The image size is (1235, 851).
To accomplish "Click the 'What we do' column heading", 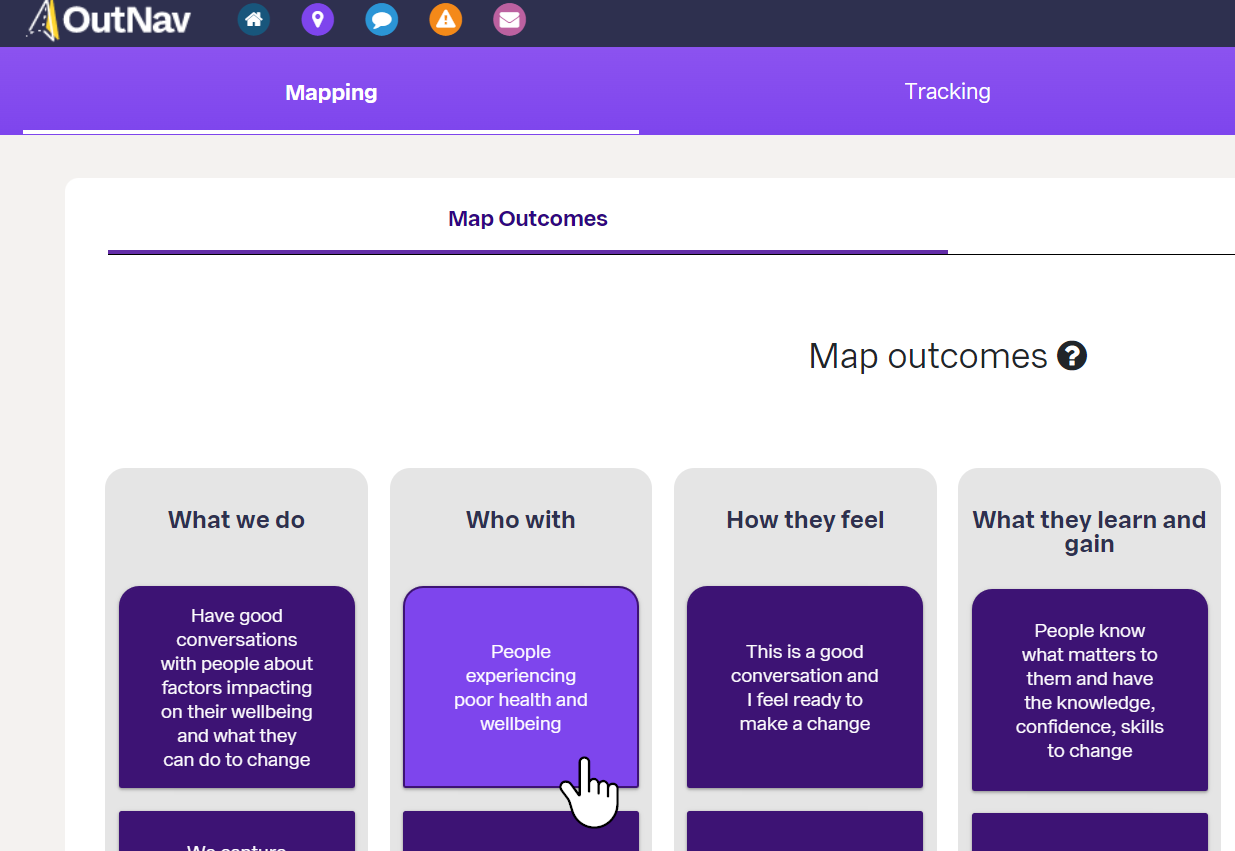I will (236, 520).
